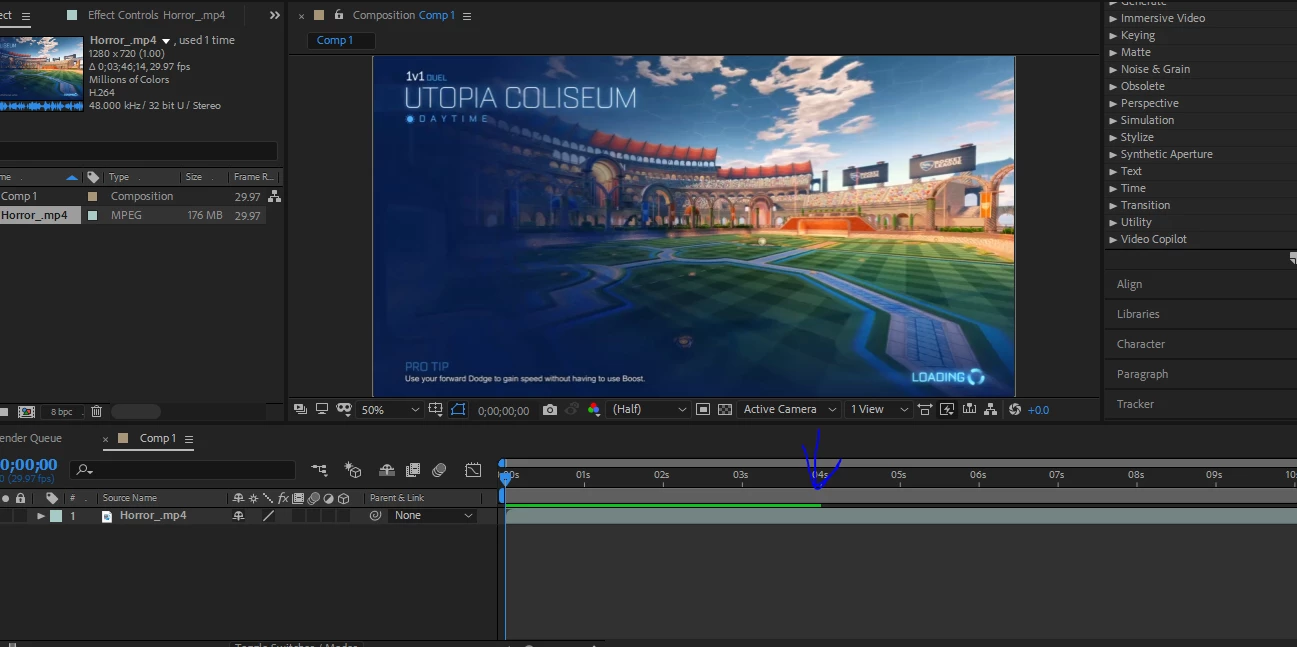Expand Horror_.mp4 layer properties triangle

coord(41,516)
